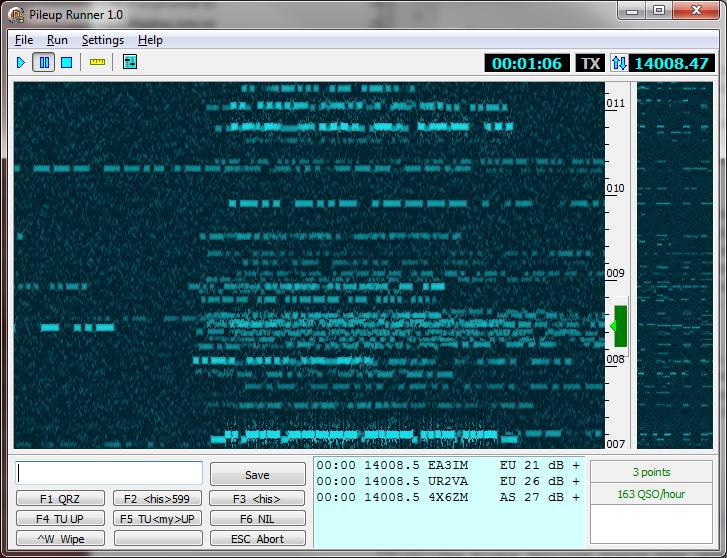Click the 3 points score label

point(651,472)
